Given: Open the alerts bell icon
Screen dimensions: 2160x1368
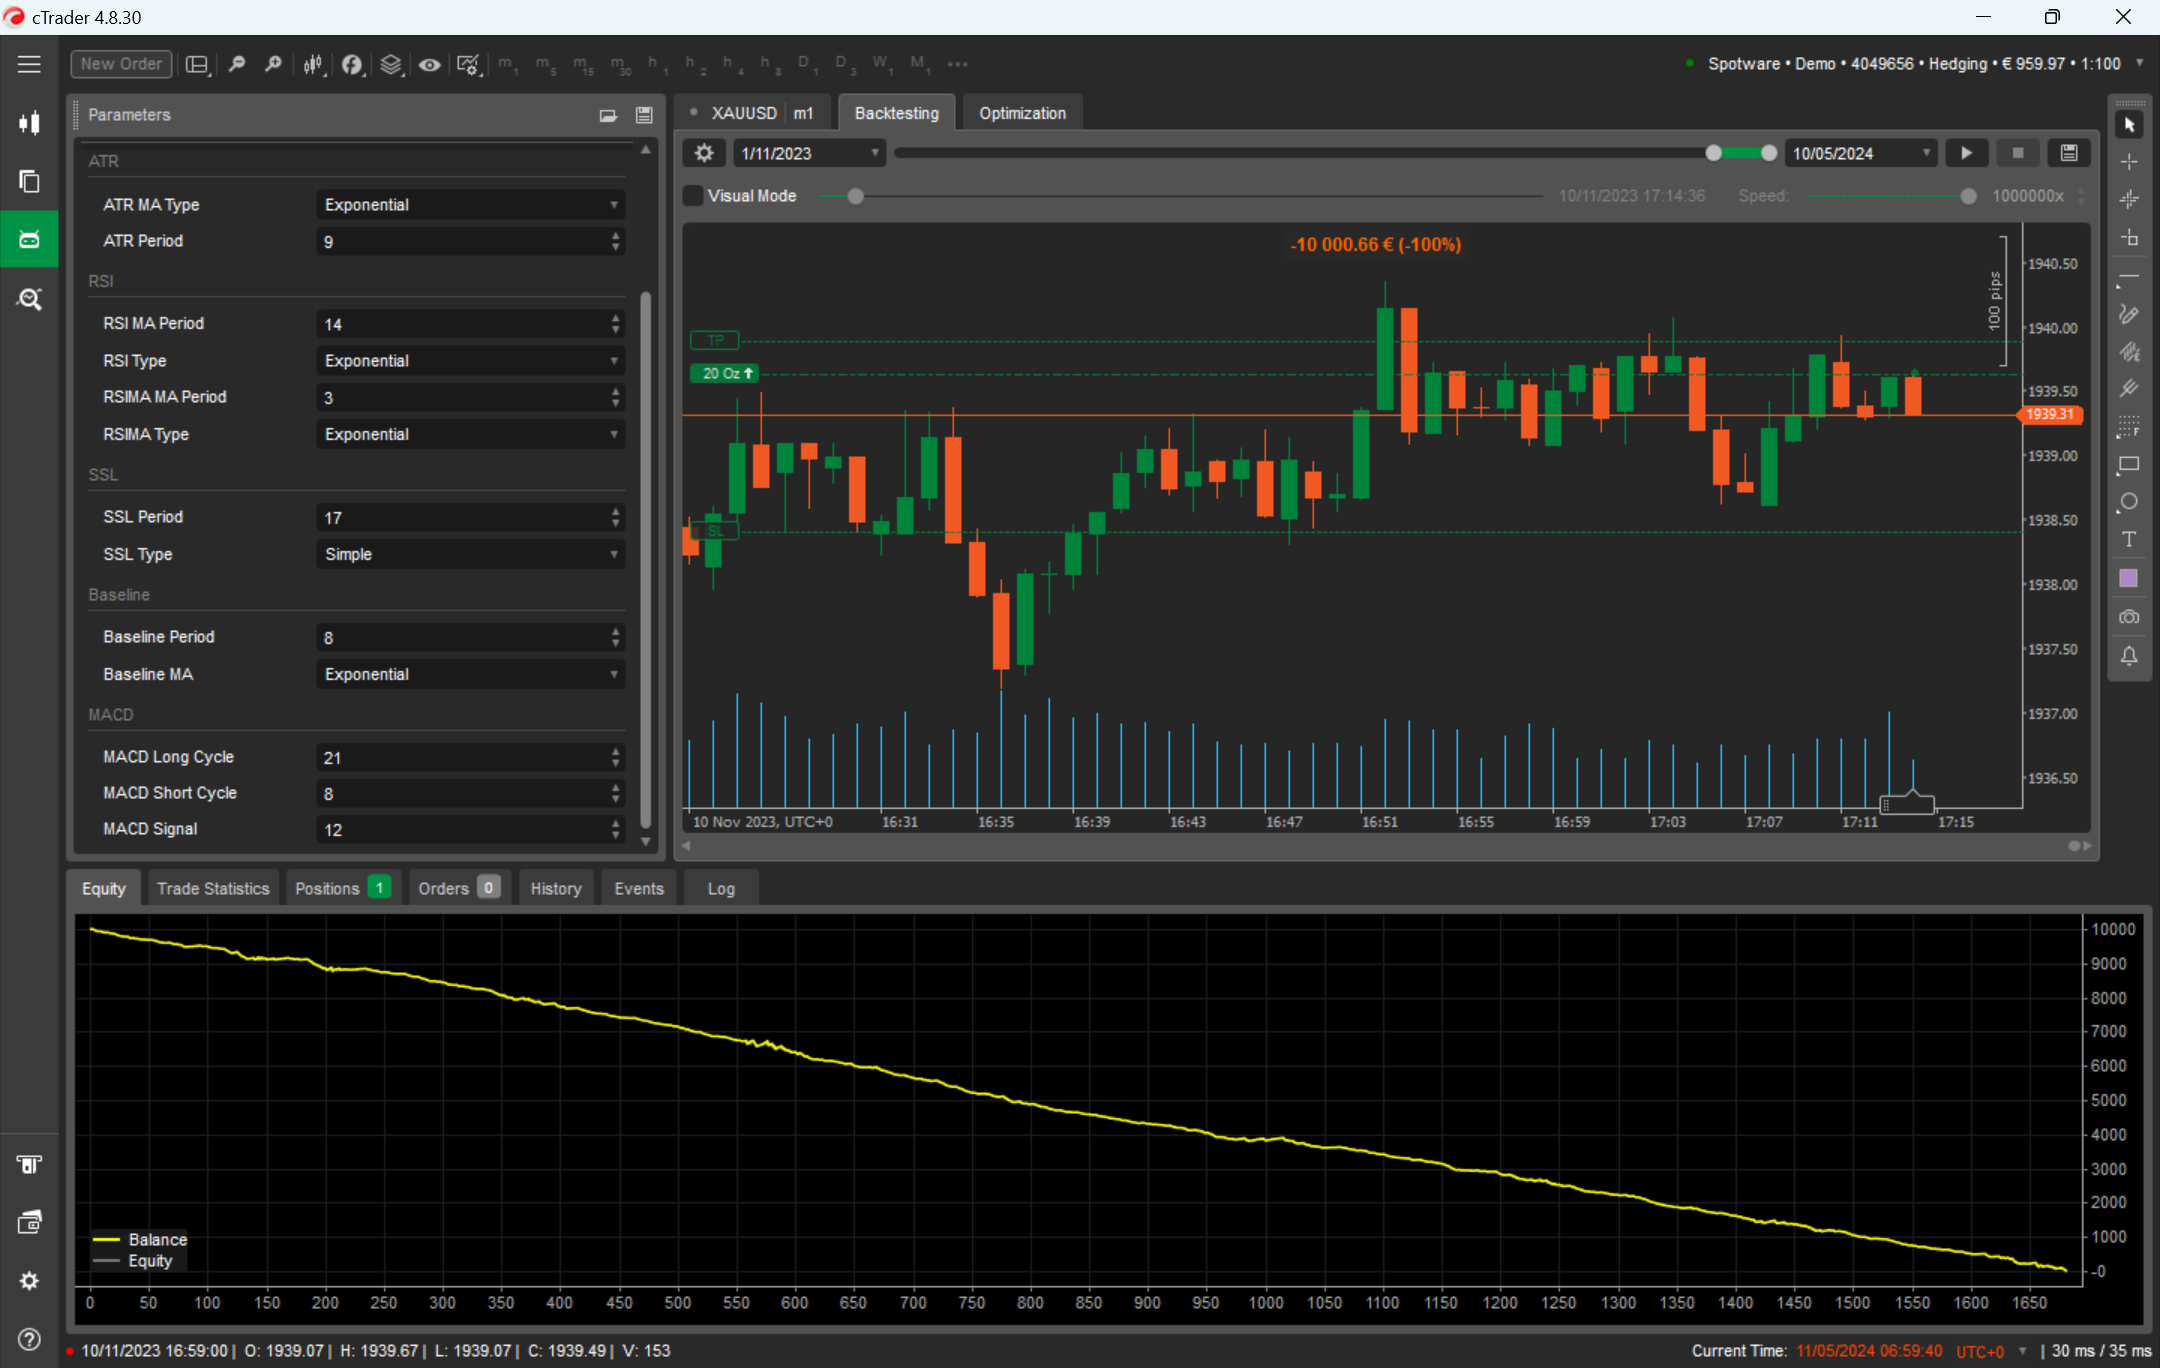Looking at the screenshot, I should [x=2129, y=656].
